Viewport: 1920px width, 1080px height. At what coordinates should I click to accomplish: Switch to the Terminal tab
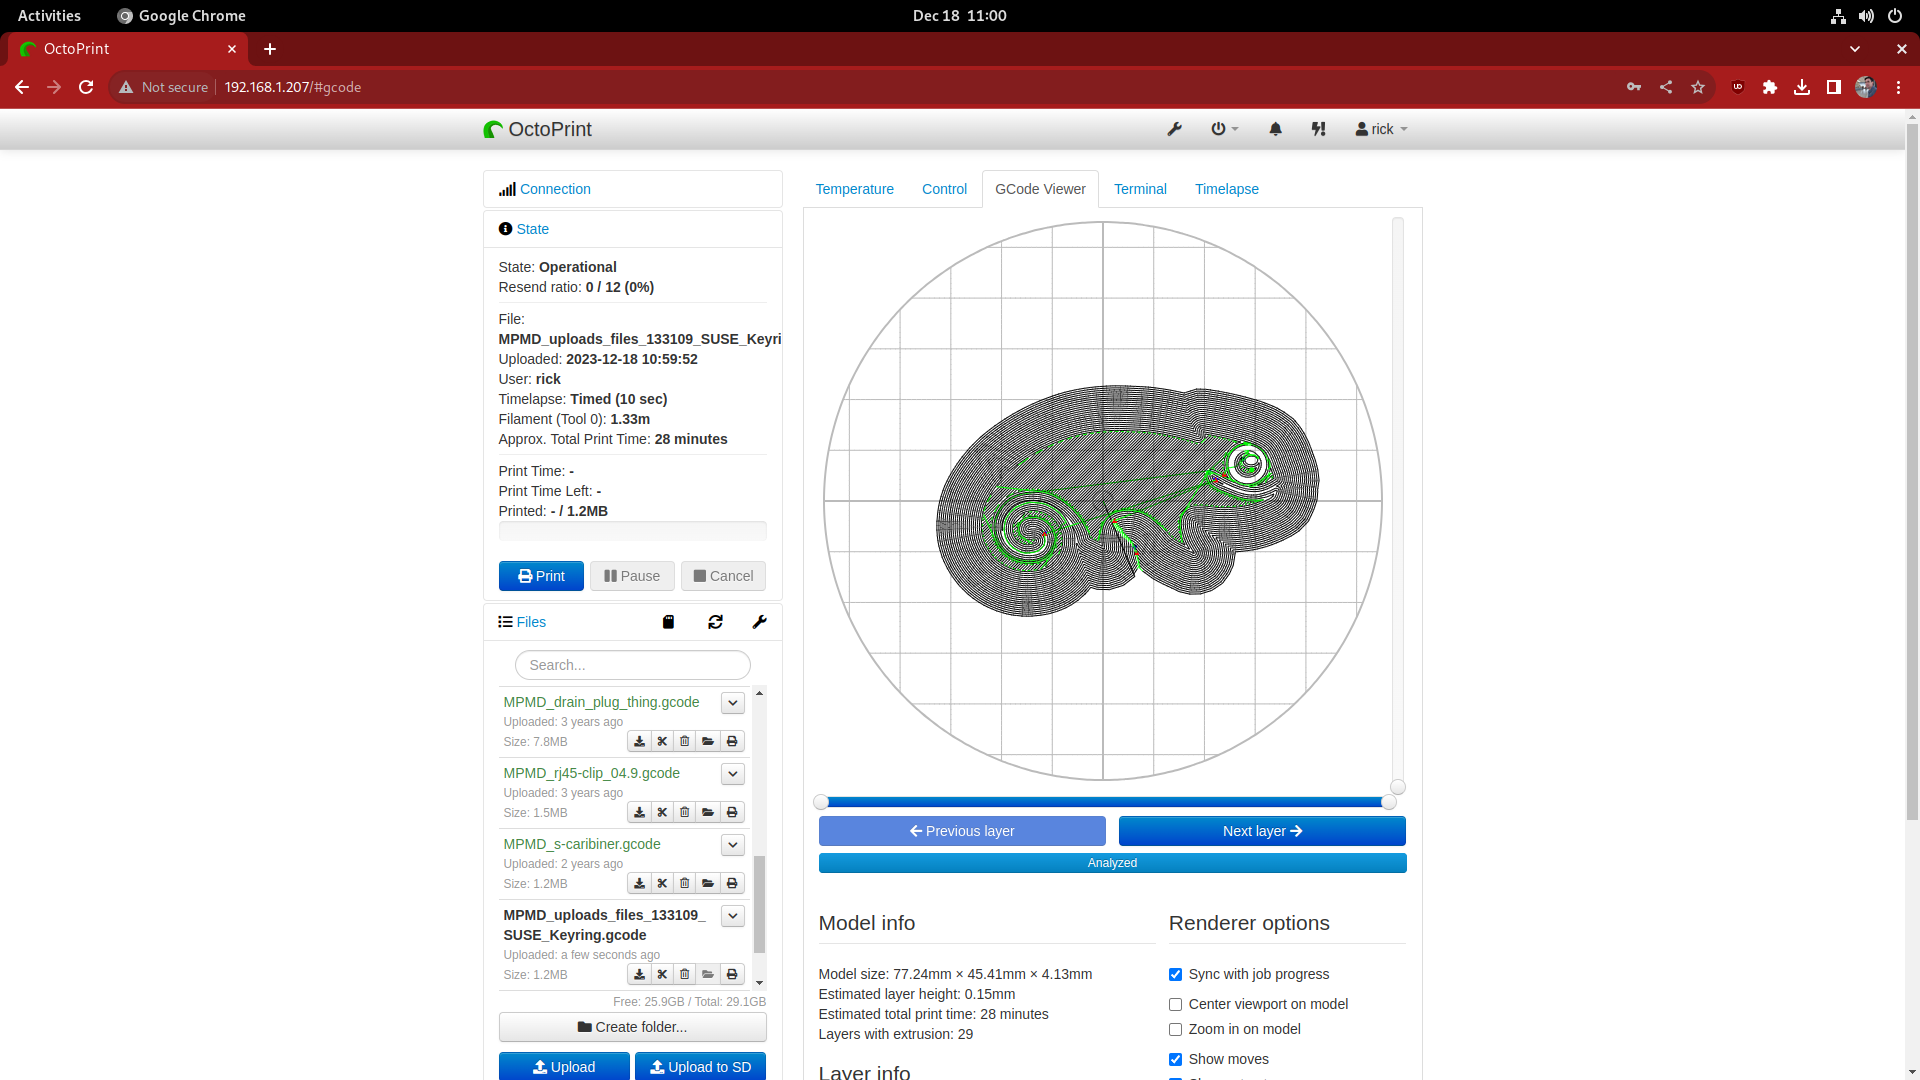coord(1140,189)
